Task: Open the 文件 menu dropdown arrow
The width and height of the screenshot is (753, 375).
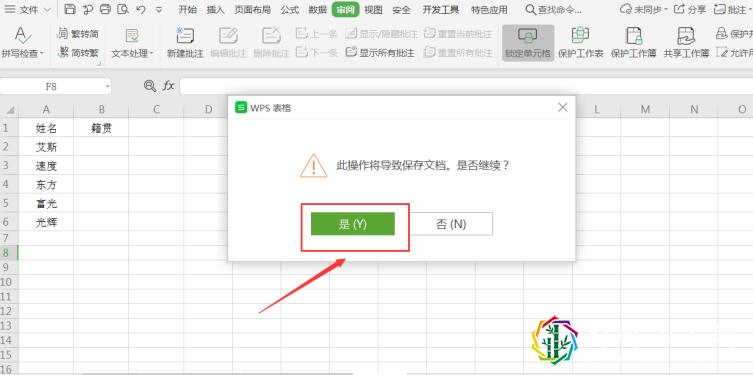Action: tap(47, 10)
